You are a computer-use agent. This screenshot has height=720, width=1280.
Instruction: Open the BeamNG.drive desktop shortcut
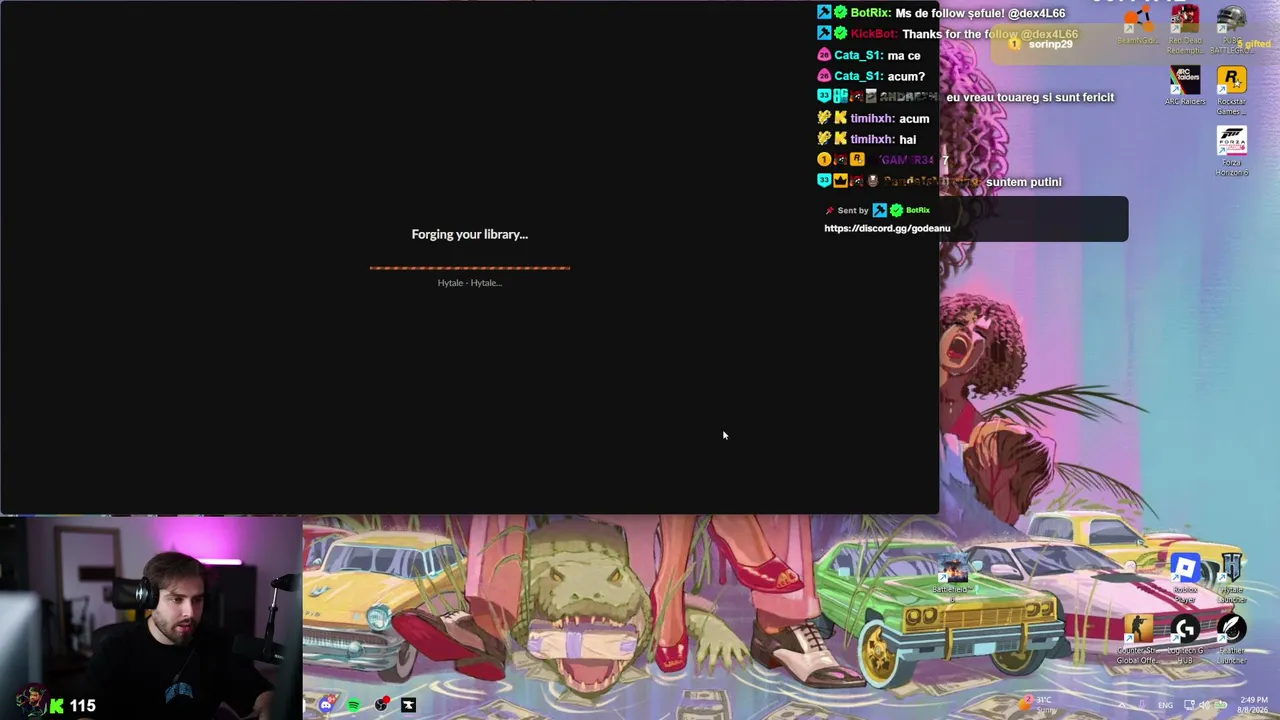[x=1138, y=26]
